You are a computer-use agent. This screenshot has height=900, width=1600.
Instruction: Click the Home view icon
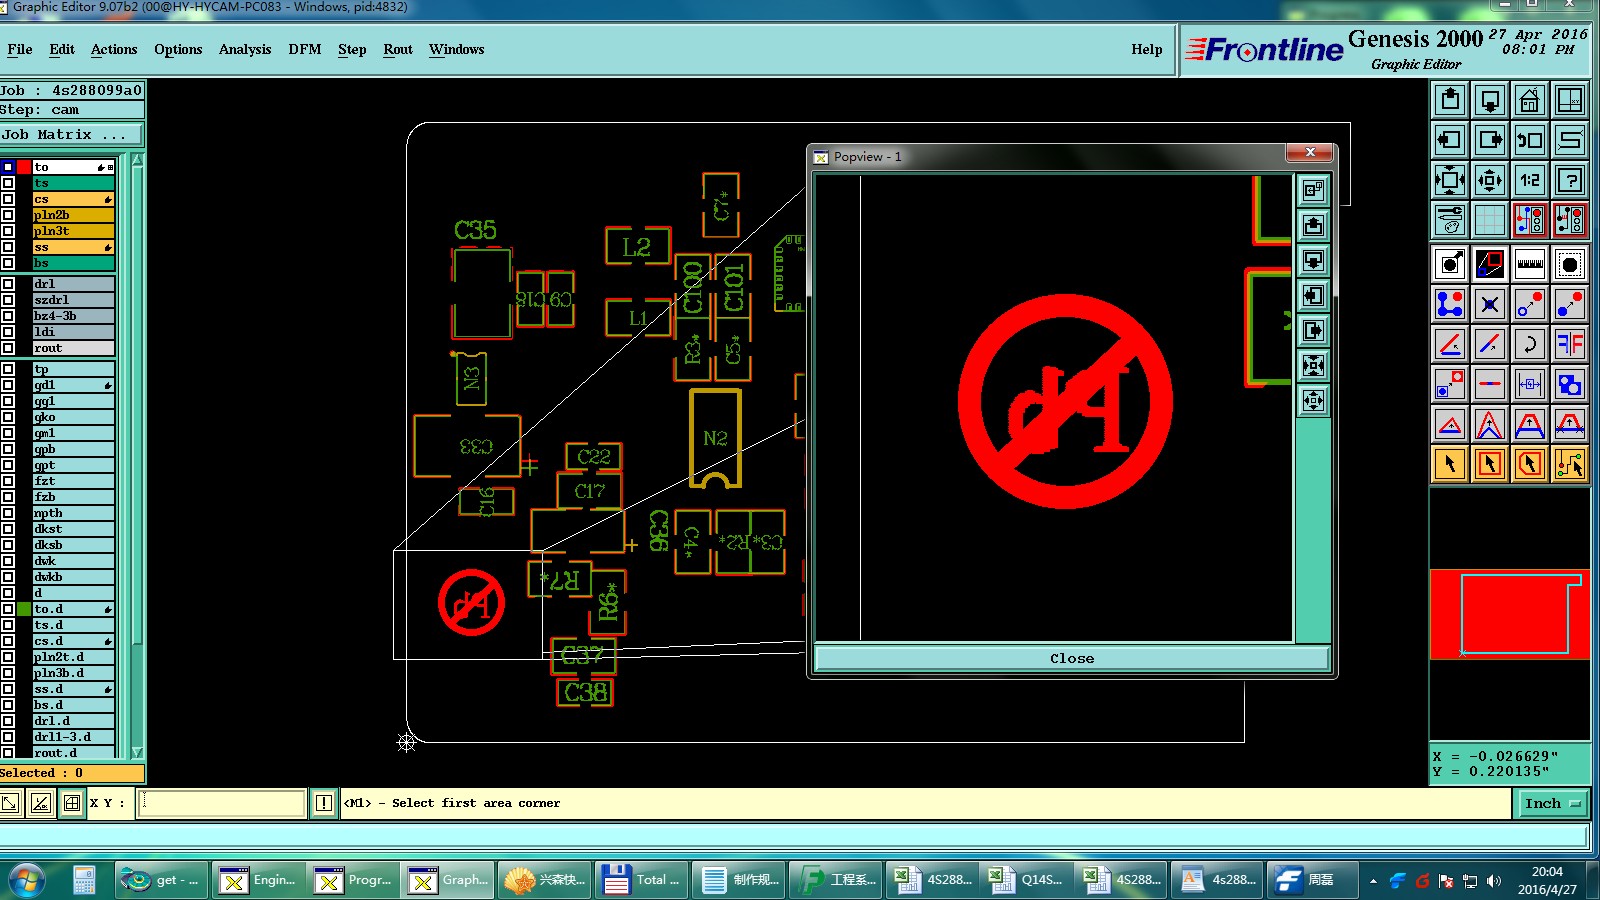click(1530, 100)
